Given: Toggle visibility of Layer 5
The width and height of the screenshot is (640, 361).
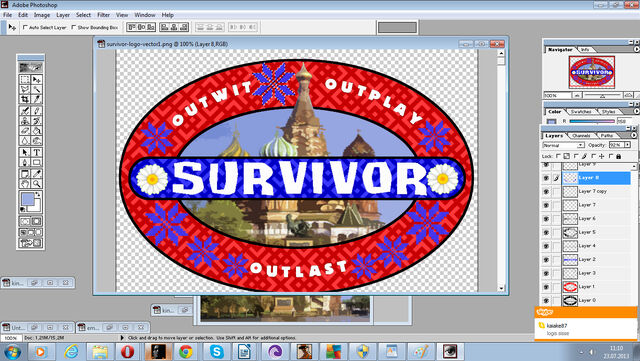Looking at the screenshot, I should (546, 232).
